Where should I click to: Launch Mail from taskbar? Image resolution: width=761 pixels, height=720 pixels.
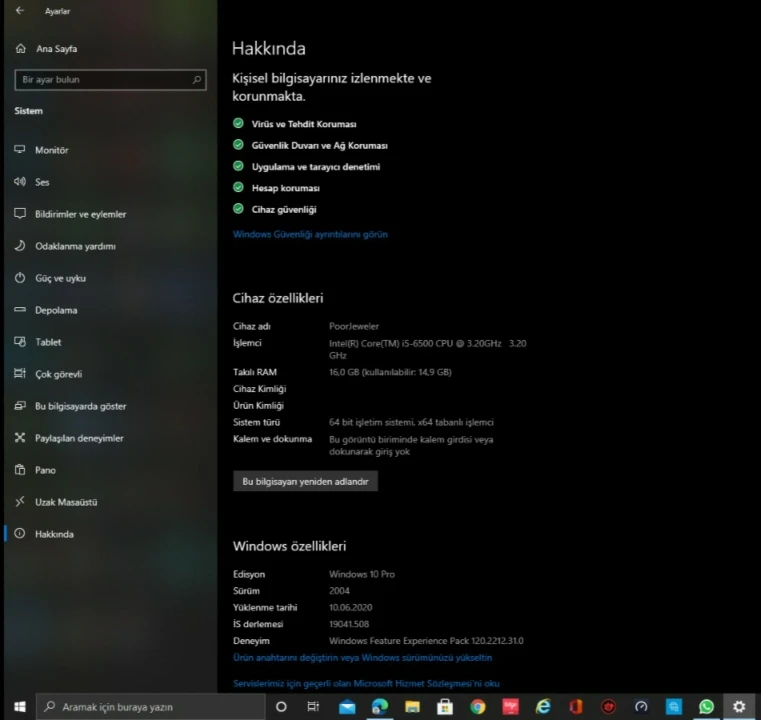(347, 707)
